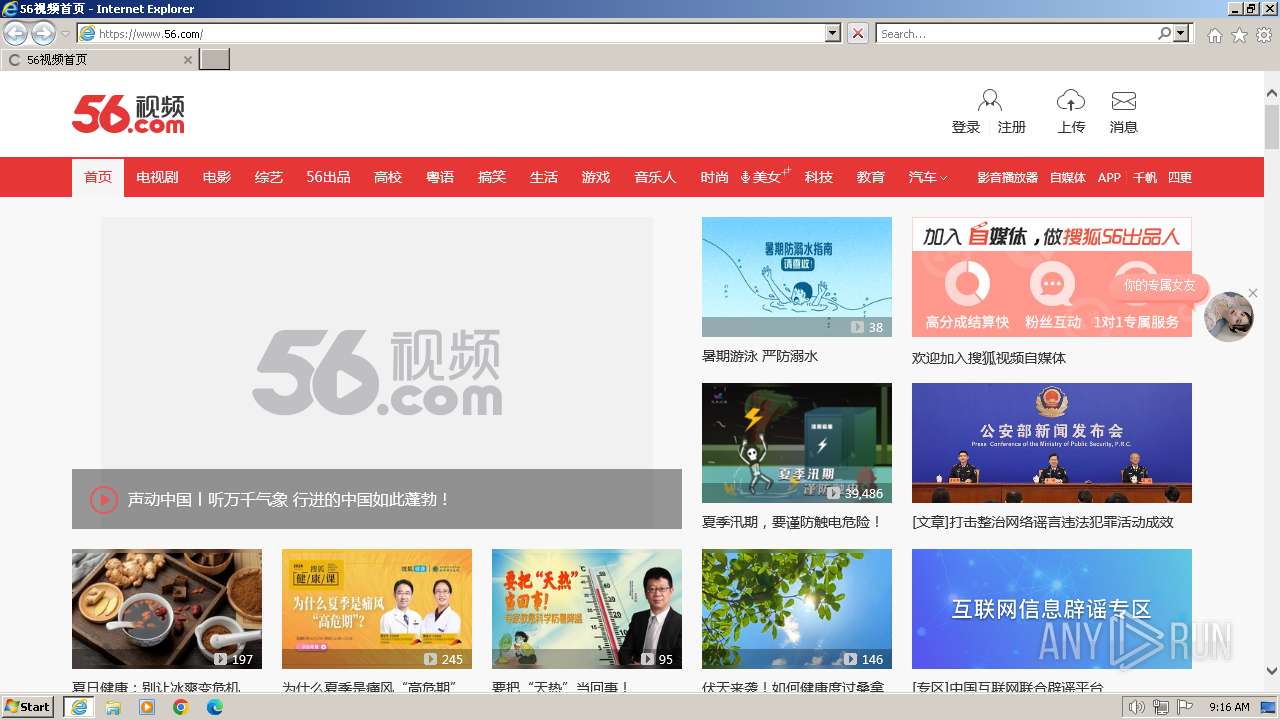Open the 搞笑 navigation item
Image resolution: width=1280 pixels, height=720 pixels.
pos(492,177)
